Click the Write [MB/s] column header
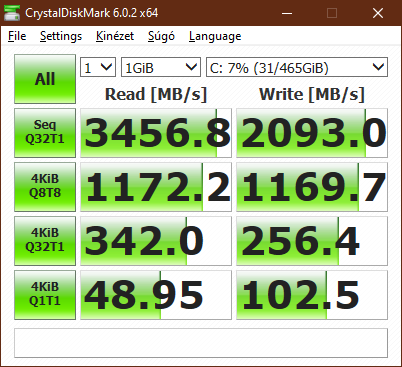Image resolution: width=402 pixels, height=367 pixels. [312, 94]
